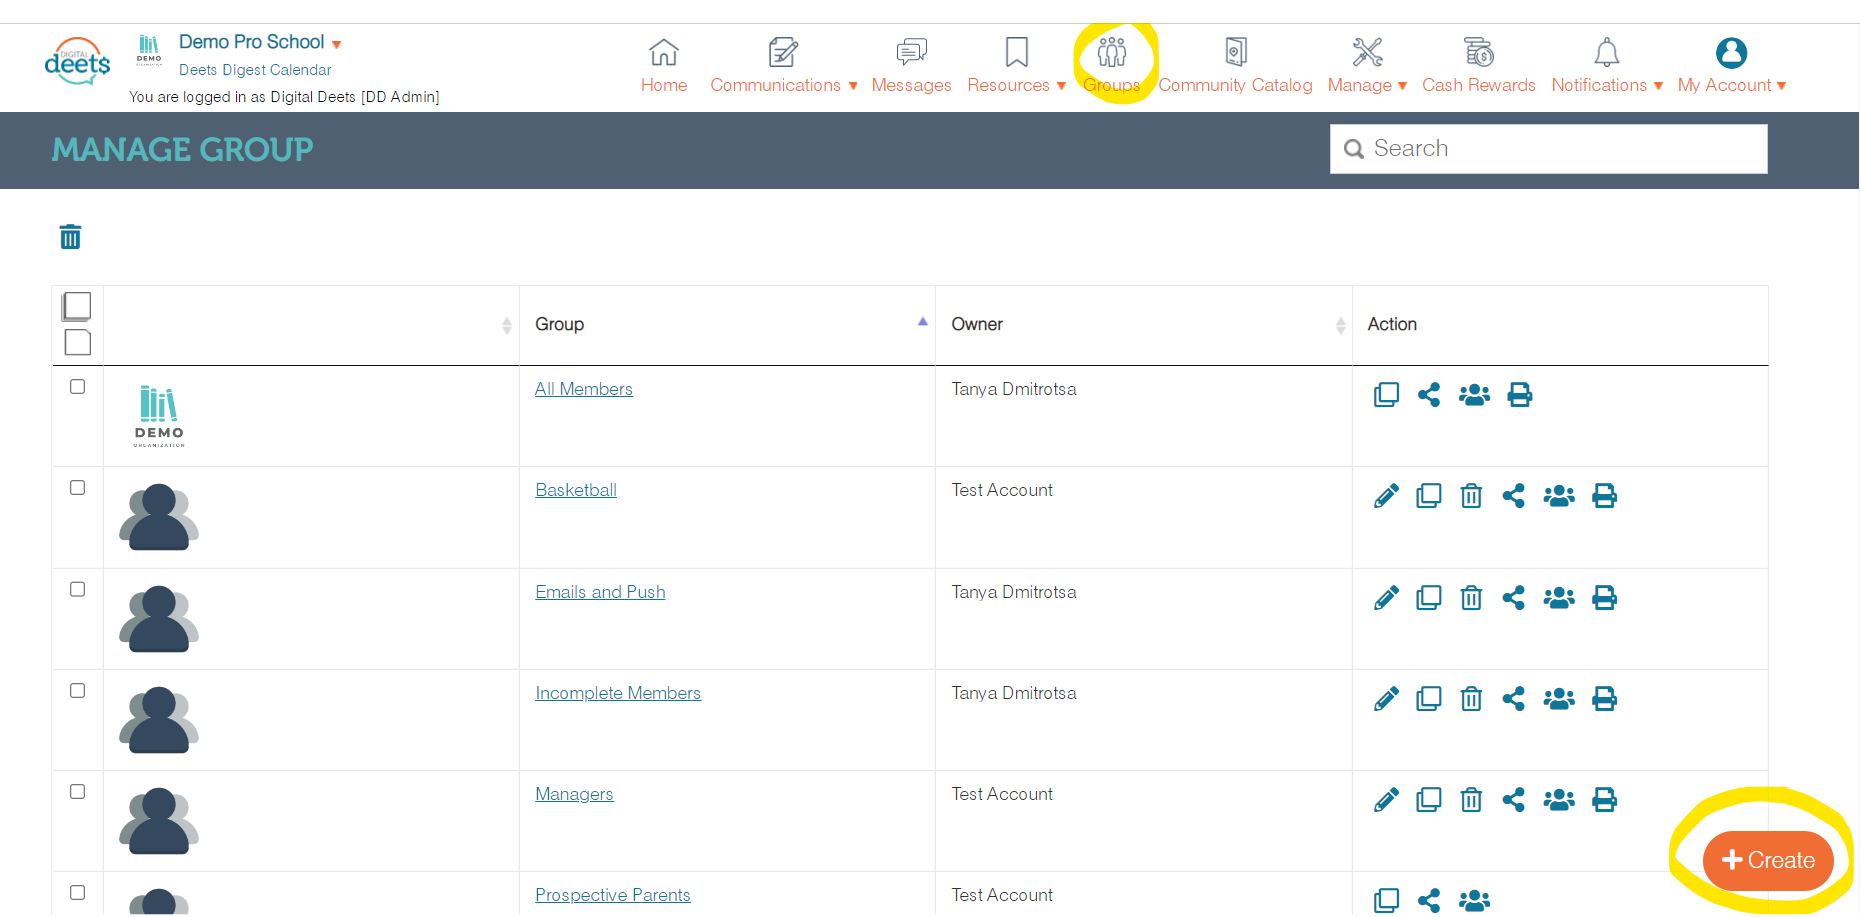Tick the Managers row checkbox
This screenshot has height=917, width=1860.
[x=77, y=792]
